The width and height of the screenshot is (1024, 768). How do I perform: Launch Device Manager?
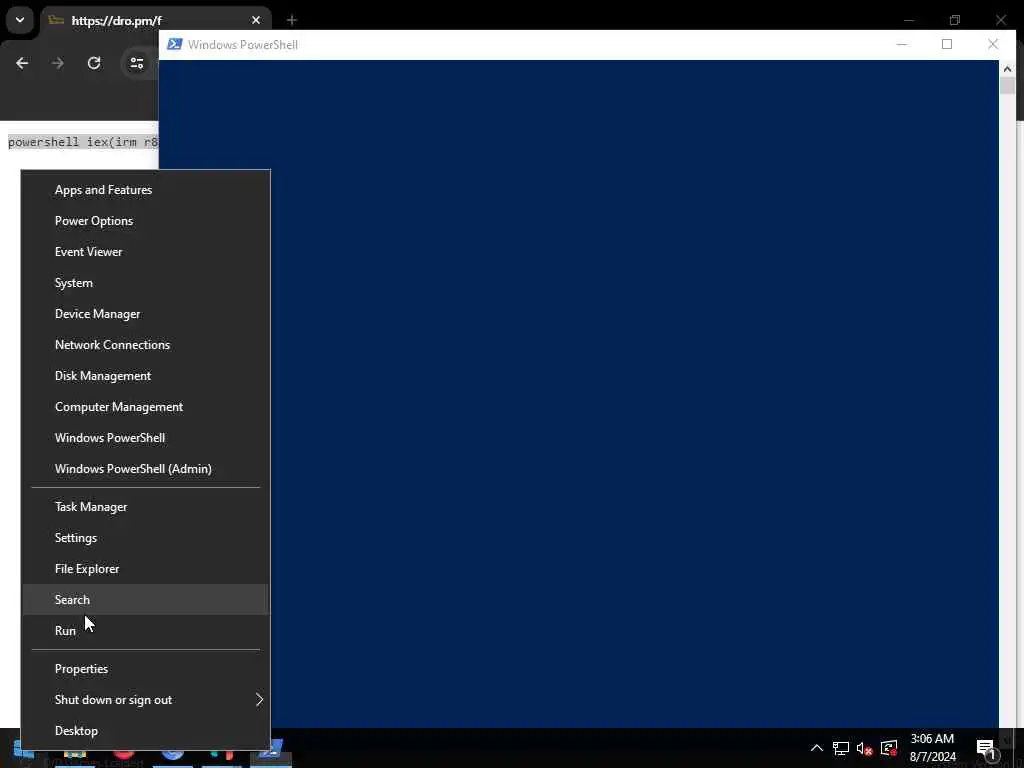click(146, 314)
